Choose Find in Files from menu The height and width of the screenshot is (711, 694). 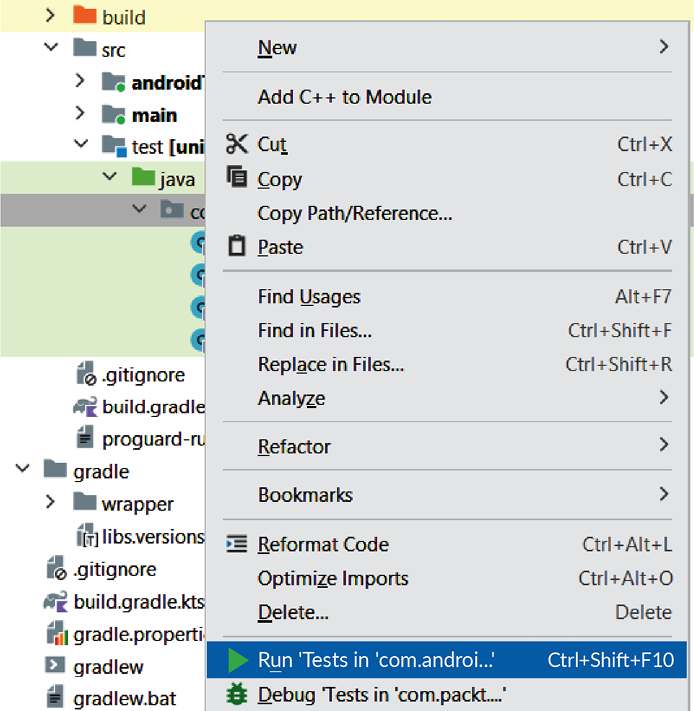pos(315,330)
